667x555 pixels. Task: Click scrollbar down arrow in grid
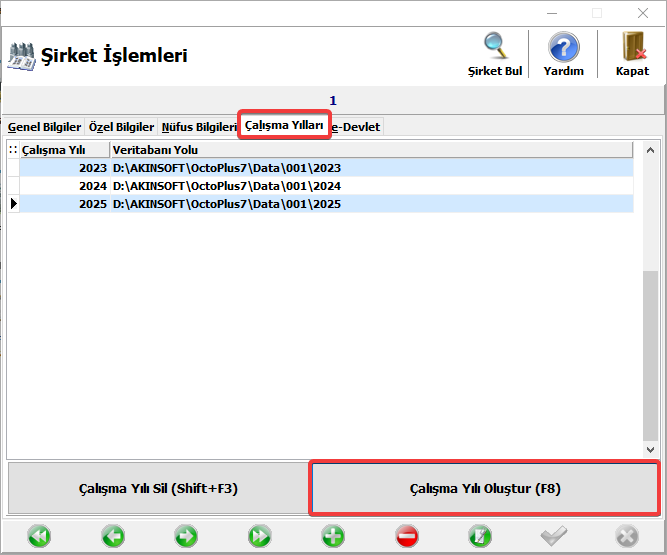649,451
